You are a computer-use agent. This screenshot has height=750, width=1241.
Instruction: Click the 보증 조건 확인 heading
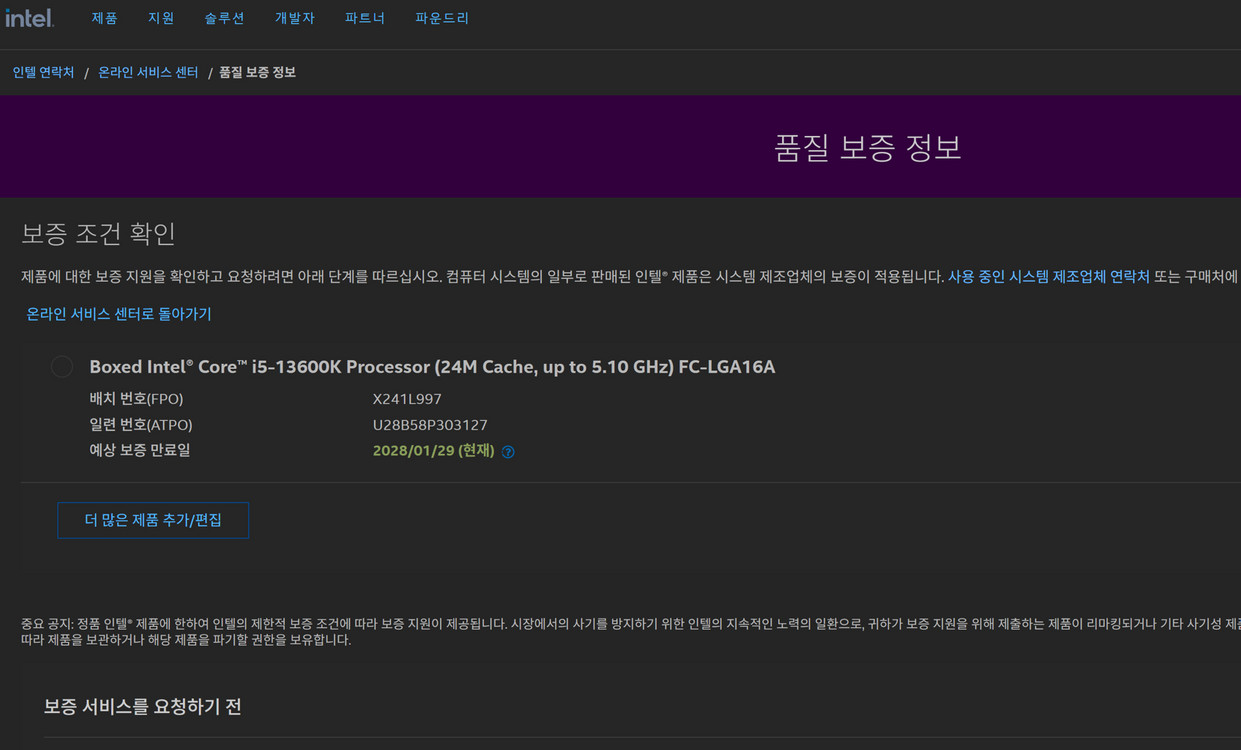98,234
